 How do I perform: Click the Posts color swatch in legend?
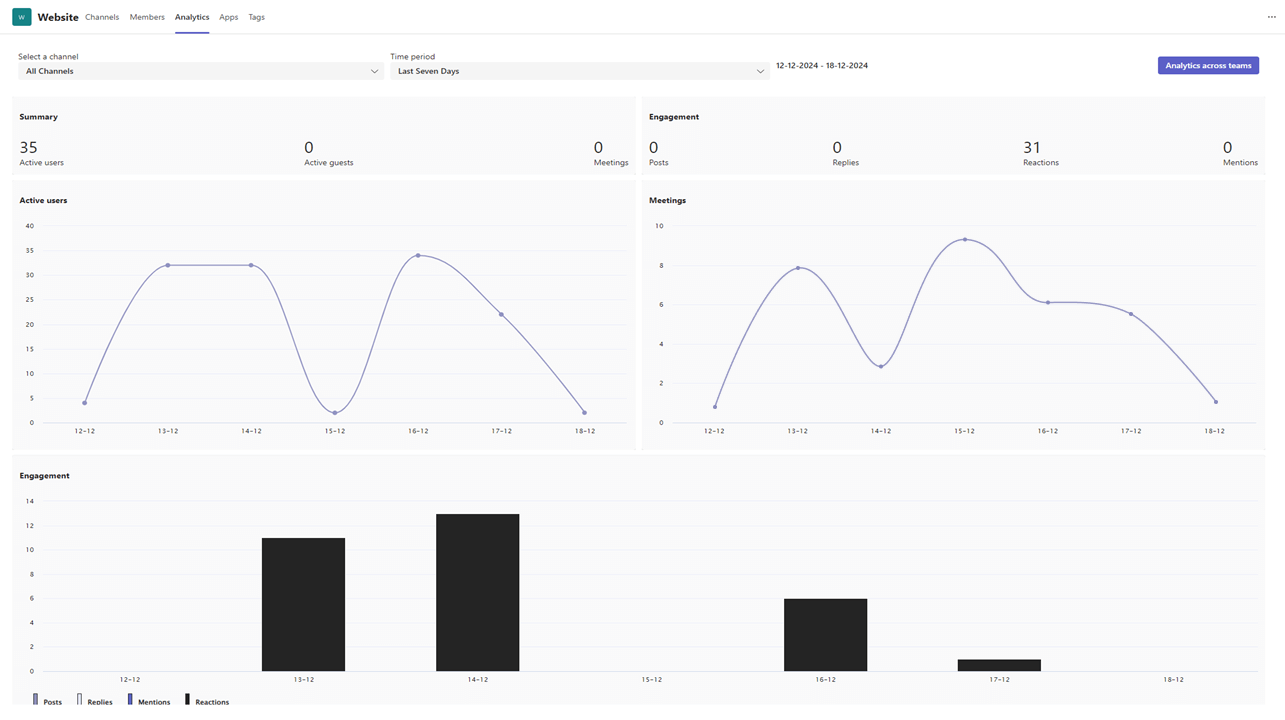tap(36, 700)
